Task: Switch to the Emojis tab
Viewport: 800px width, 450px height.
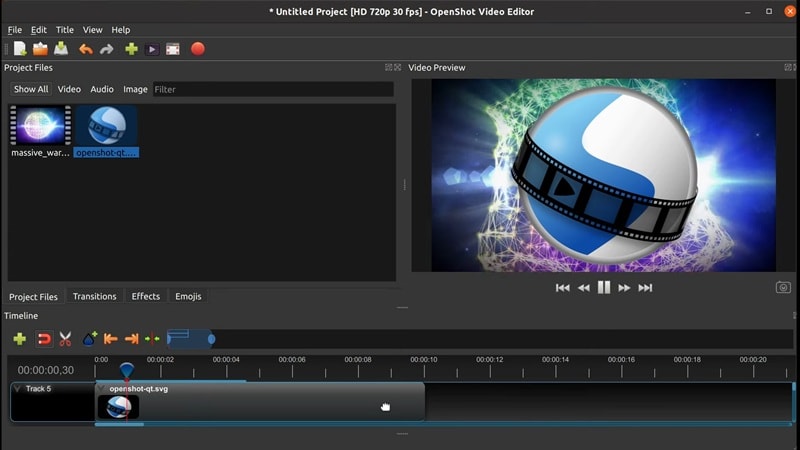Action: [x=188, y=296]
